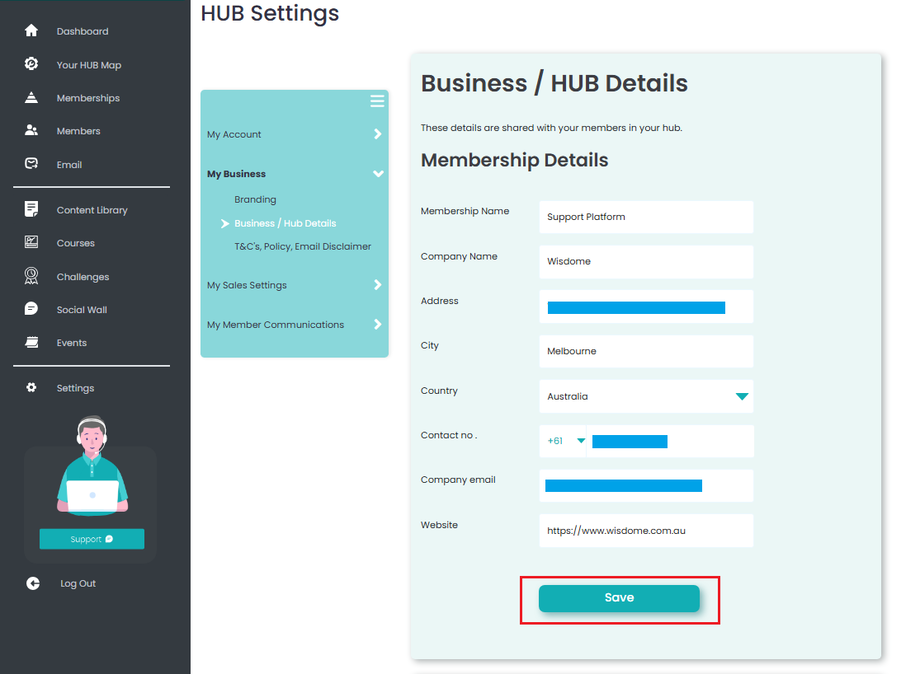Screen dimensions: 920x674
Task: Open the Country dropdown
Action: (741, 397)
